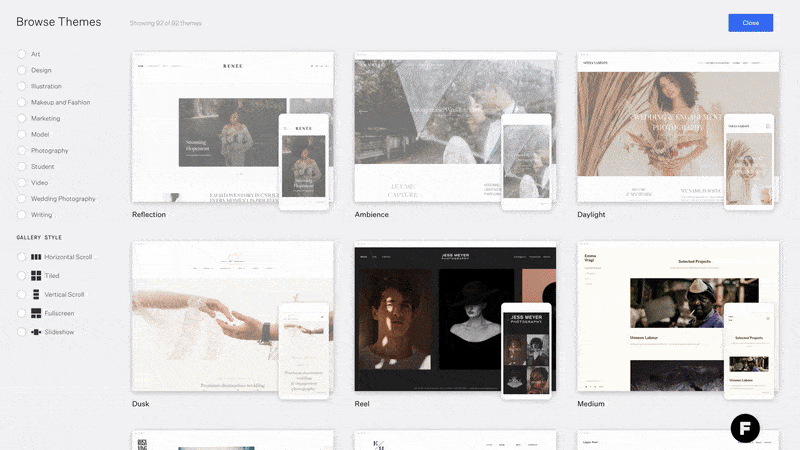Select the Photography category radio button
The image size is (800, 450).
(21, 151)
